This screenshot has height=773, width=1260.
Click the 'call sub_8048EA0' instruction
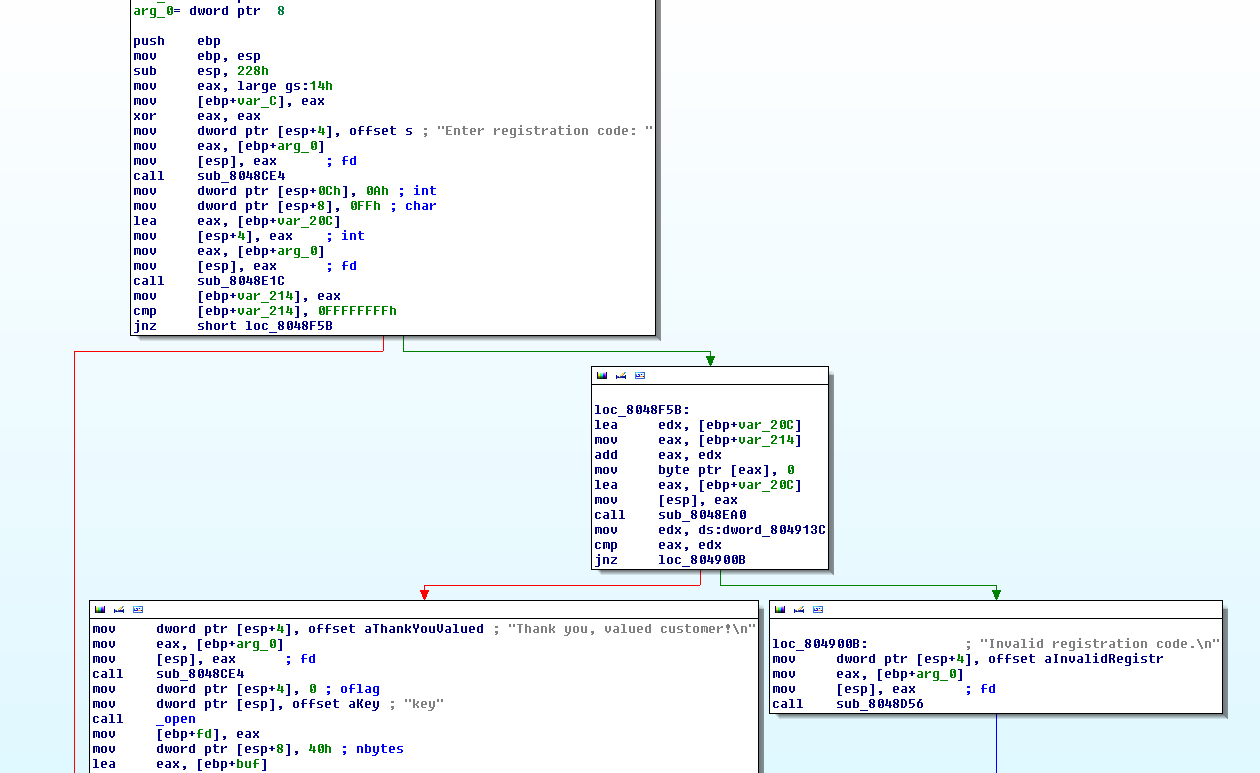click(670, 515)
